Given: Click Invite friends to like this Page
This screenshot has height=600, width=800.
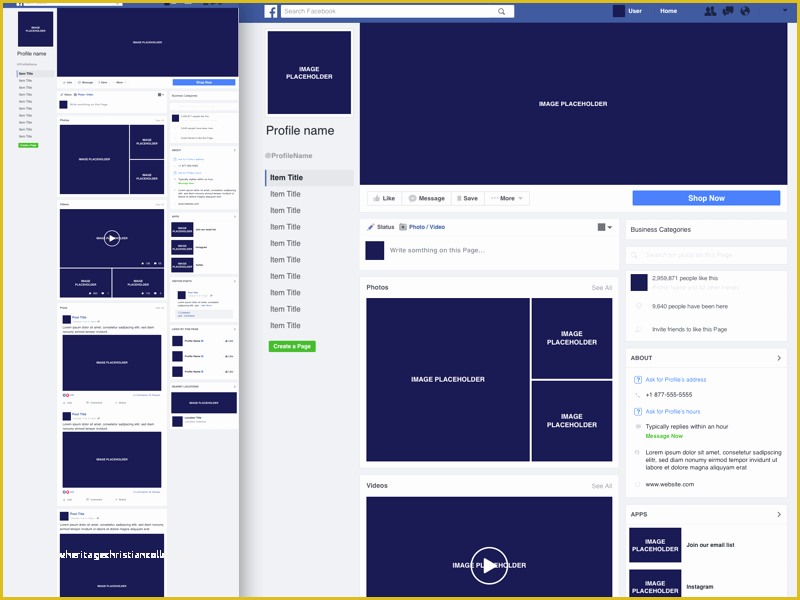Looking at the screenshot, I should click(689, 330).
